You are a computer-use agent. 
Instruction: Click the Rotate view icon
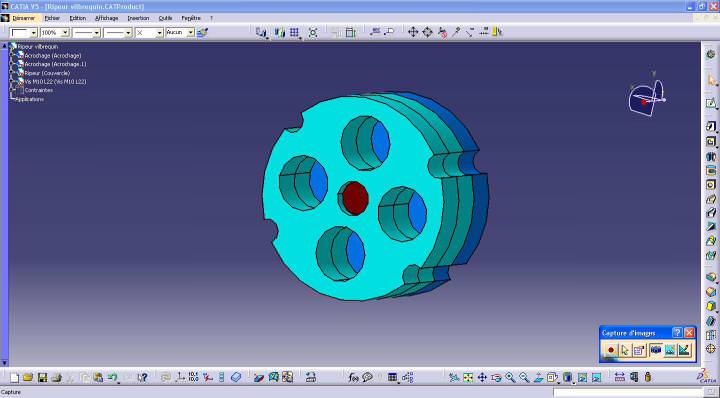point(496,377)
